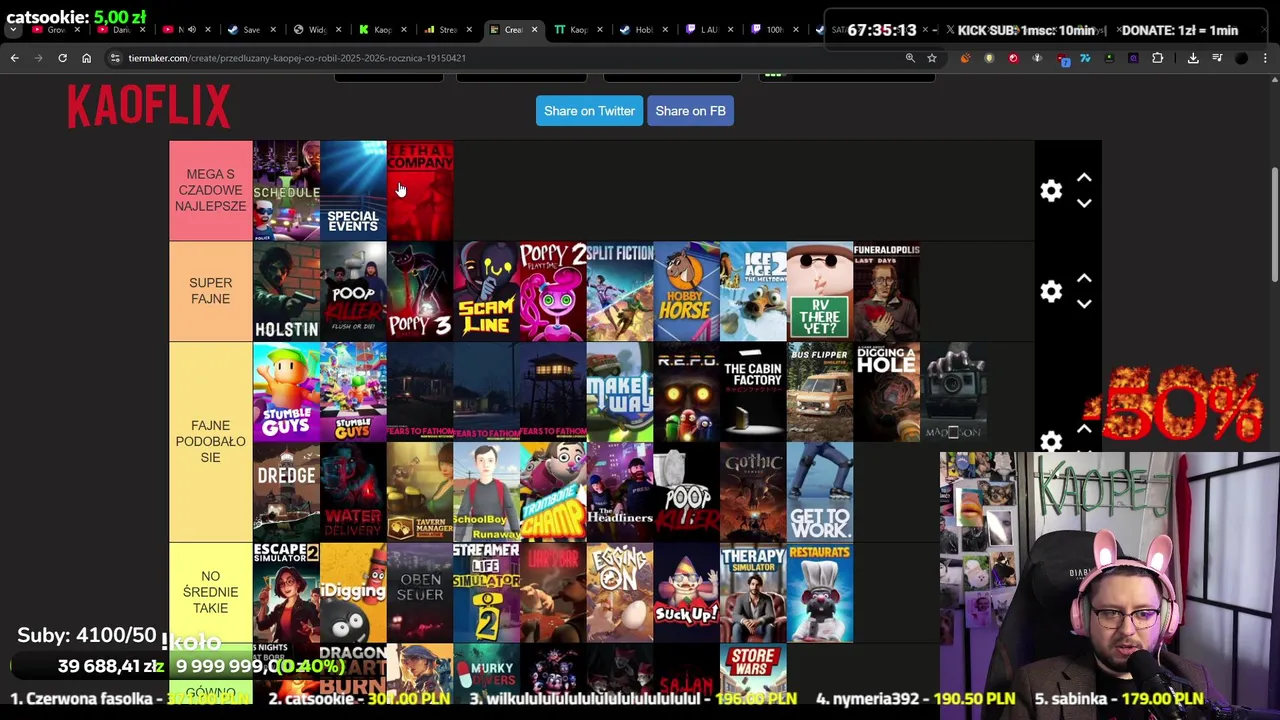Move MEGA S CZADOWE row down with arrow
Screen dimensions: 1280x720
point(1084,203)
